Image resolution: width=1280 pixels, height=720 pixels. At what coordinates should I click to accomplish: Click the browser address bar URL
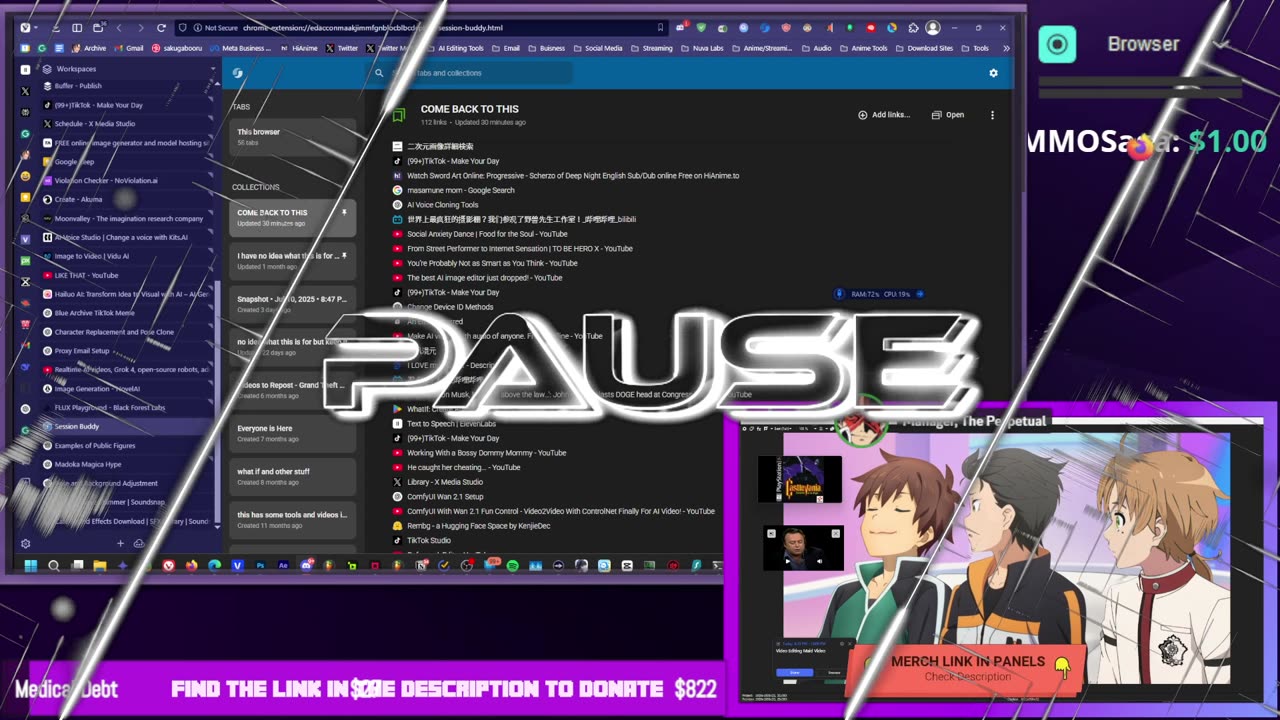(x=373, y=28)
